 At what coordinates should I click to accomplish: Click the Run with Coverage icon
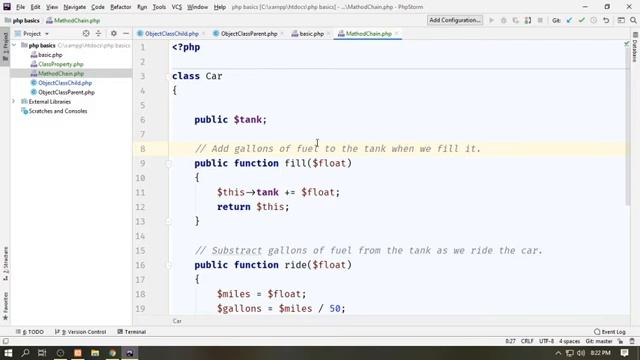[x=516, y=20]
